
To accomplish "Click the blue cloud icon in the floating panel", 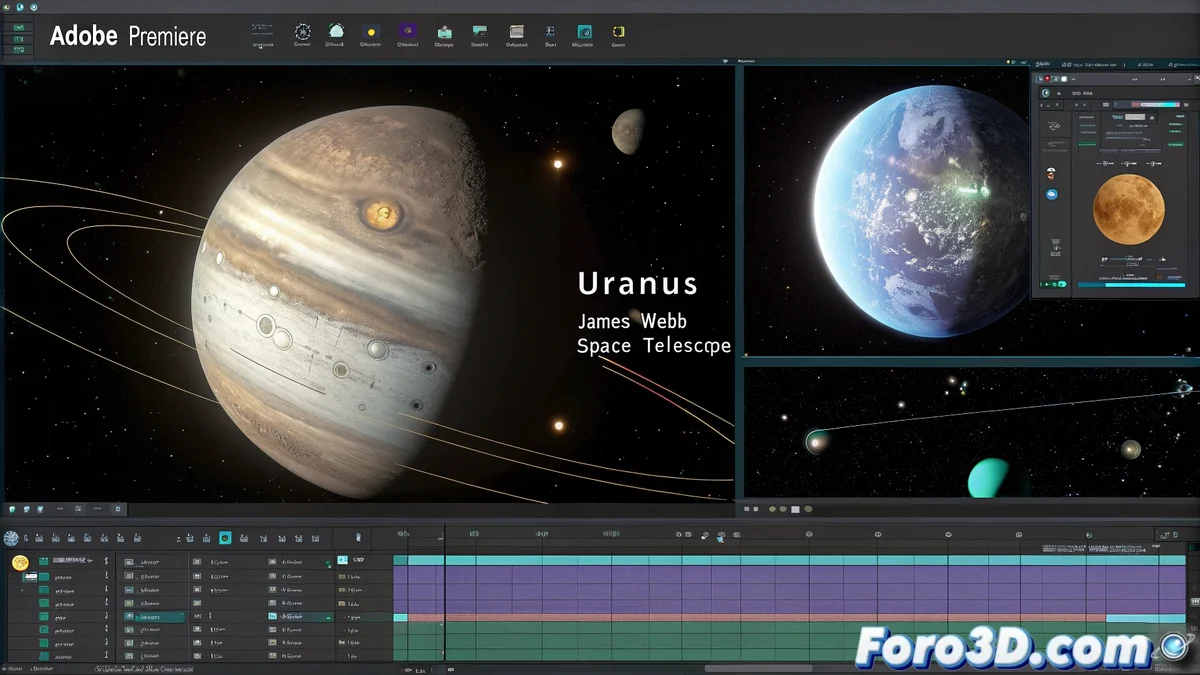I will [1052, 195].
